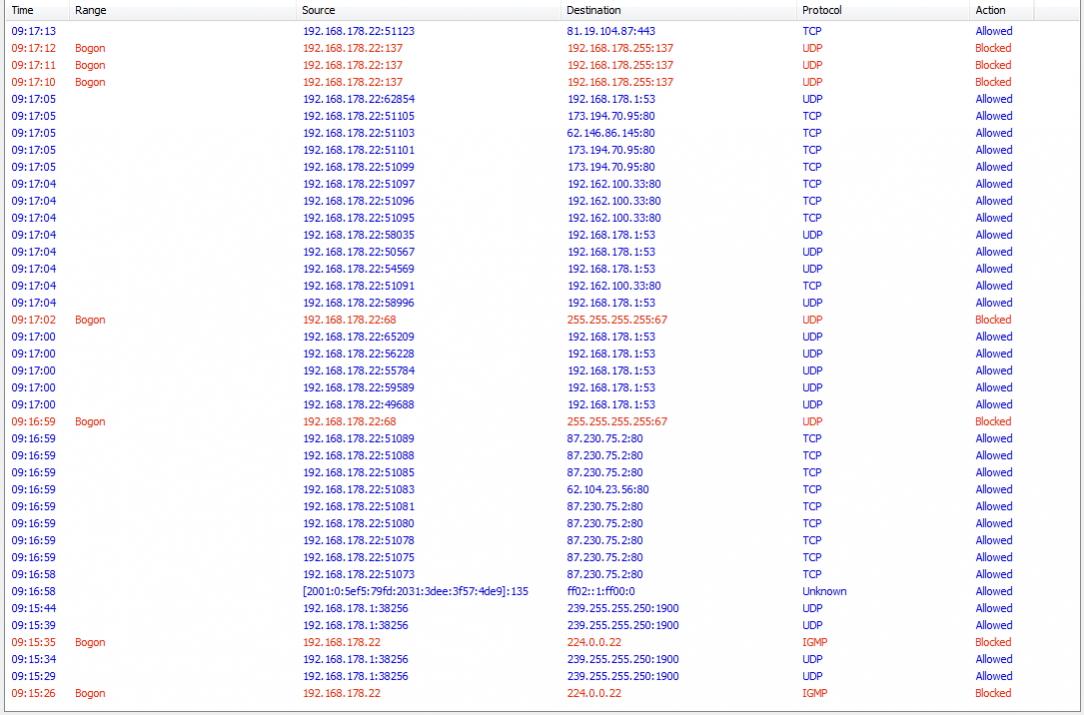The width and height of the screenshot is (1084, 715).
Task: Select source 192.168.178.22:51083
Action: [359, 490]
